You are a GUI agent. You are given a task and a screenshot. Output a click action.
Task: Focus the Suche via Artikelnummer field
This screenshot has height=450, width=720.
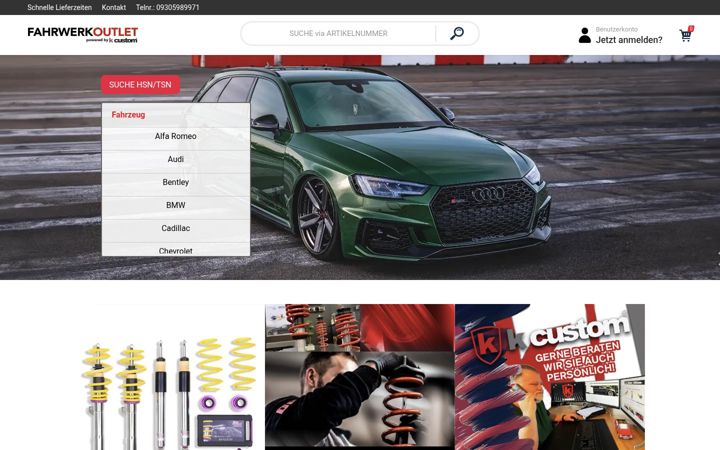338,34
